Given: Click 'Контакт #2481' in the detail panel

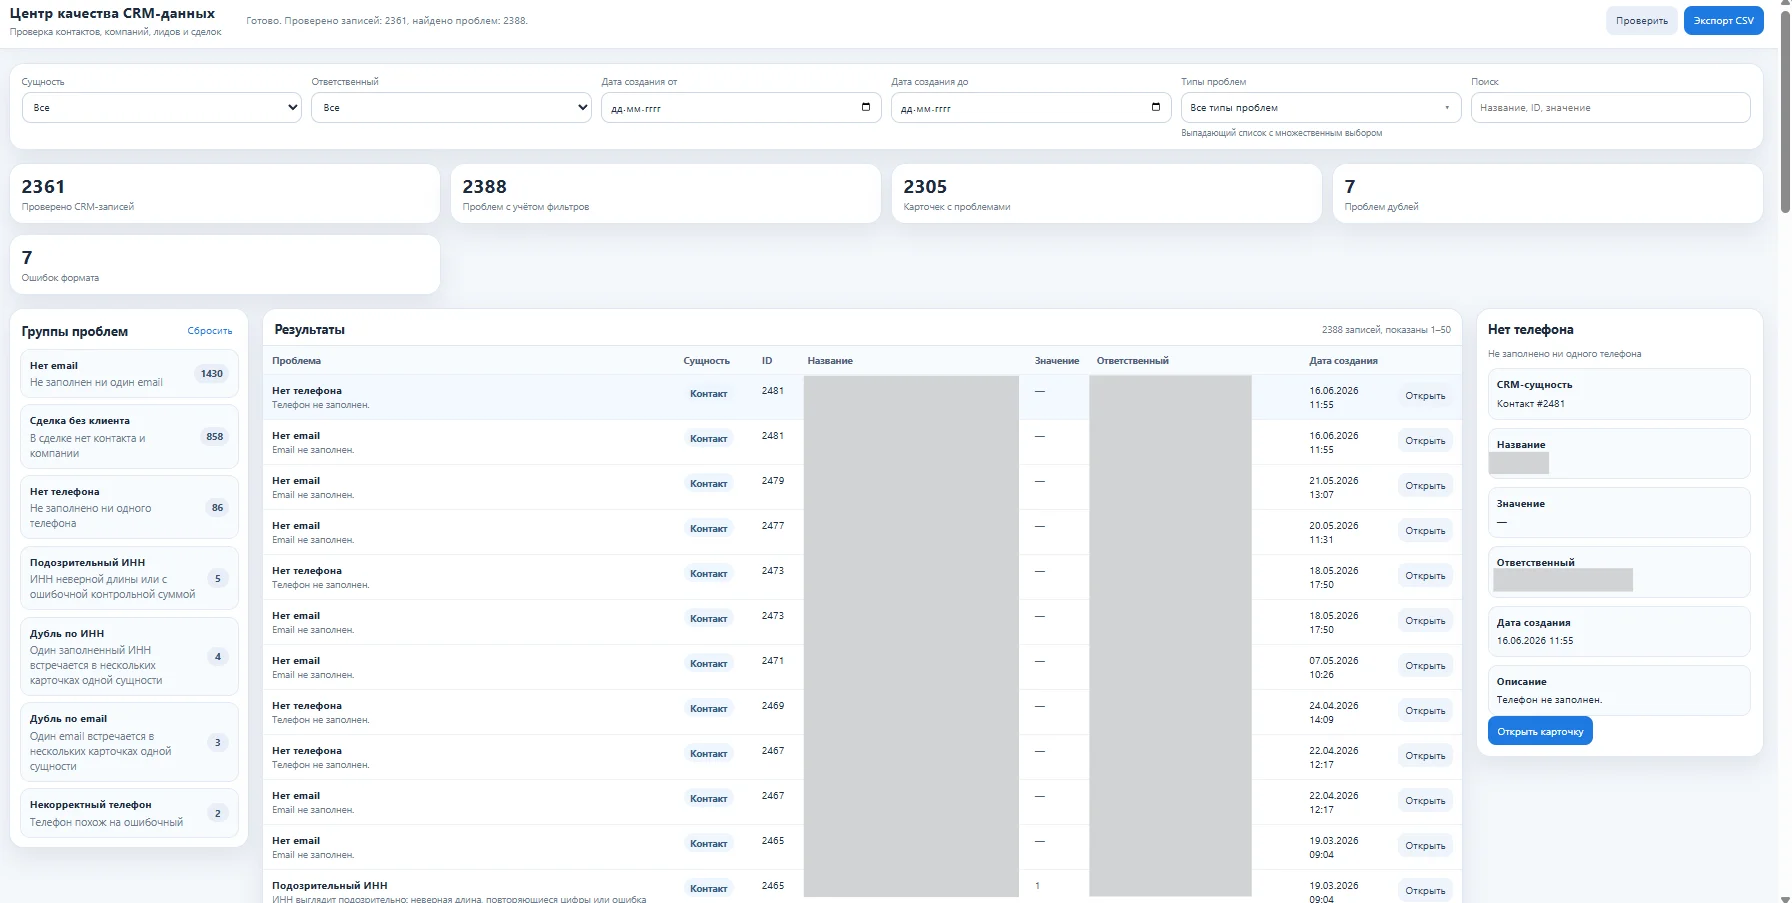Looking at the screenshot, I should 1530,404.
